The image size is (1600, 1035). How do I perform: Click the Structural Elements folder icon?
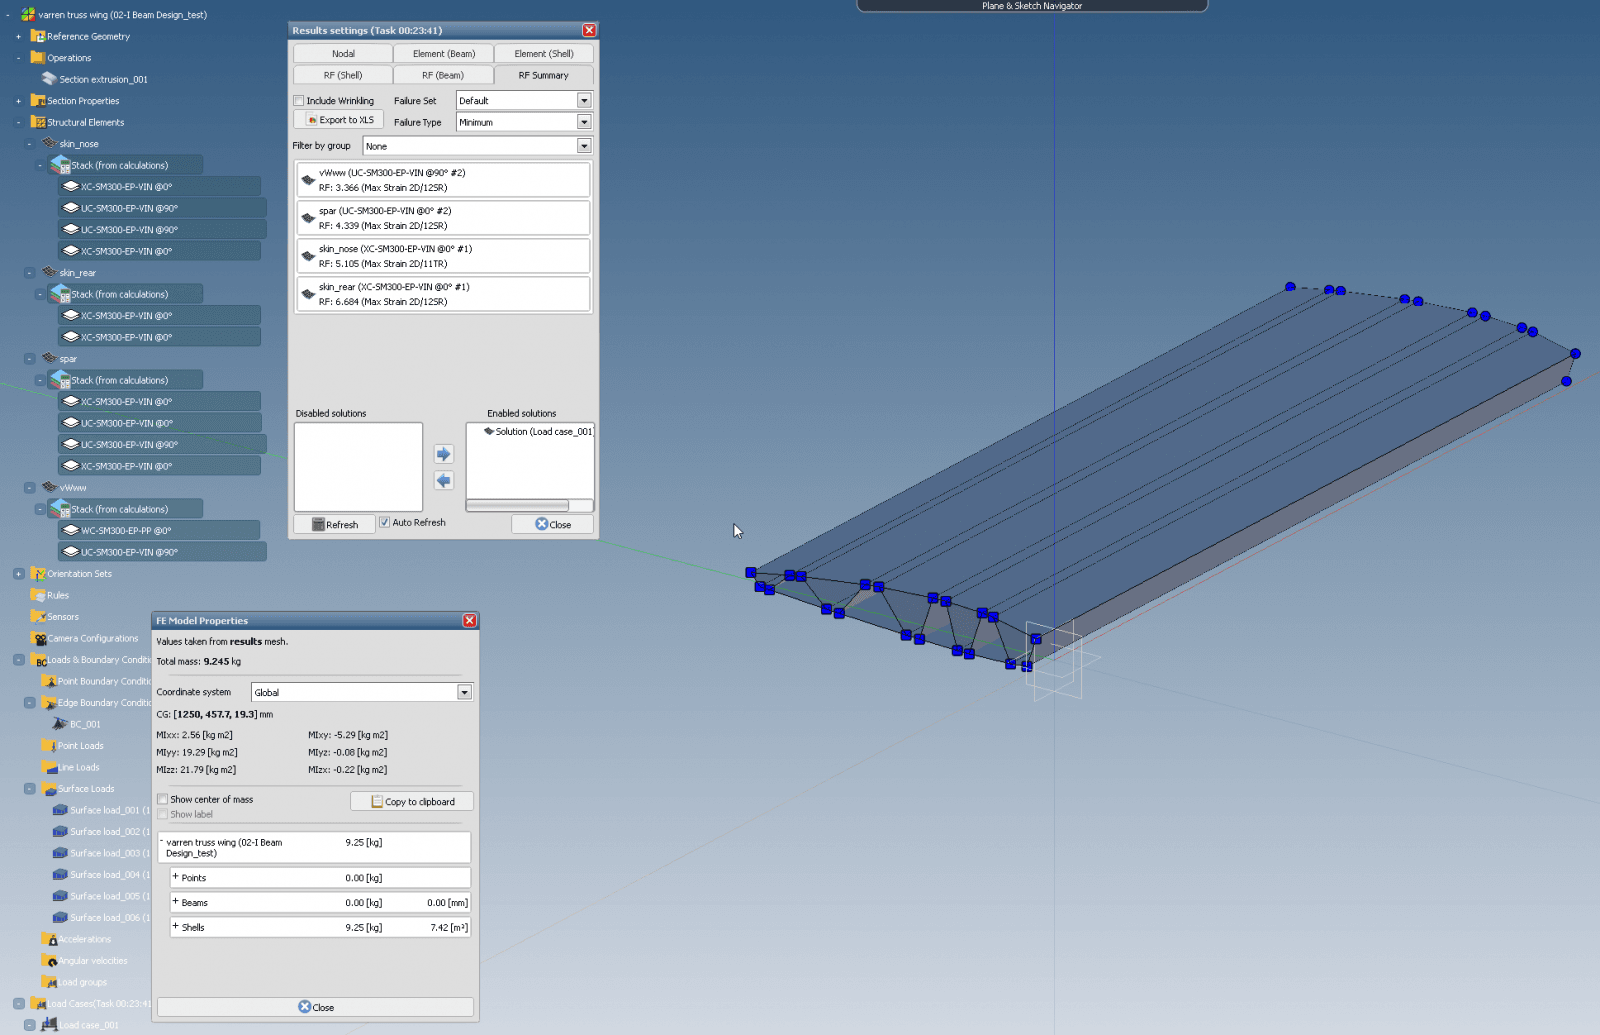pos(38,122)
